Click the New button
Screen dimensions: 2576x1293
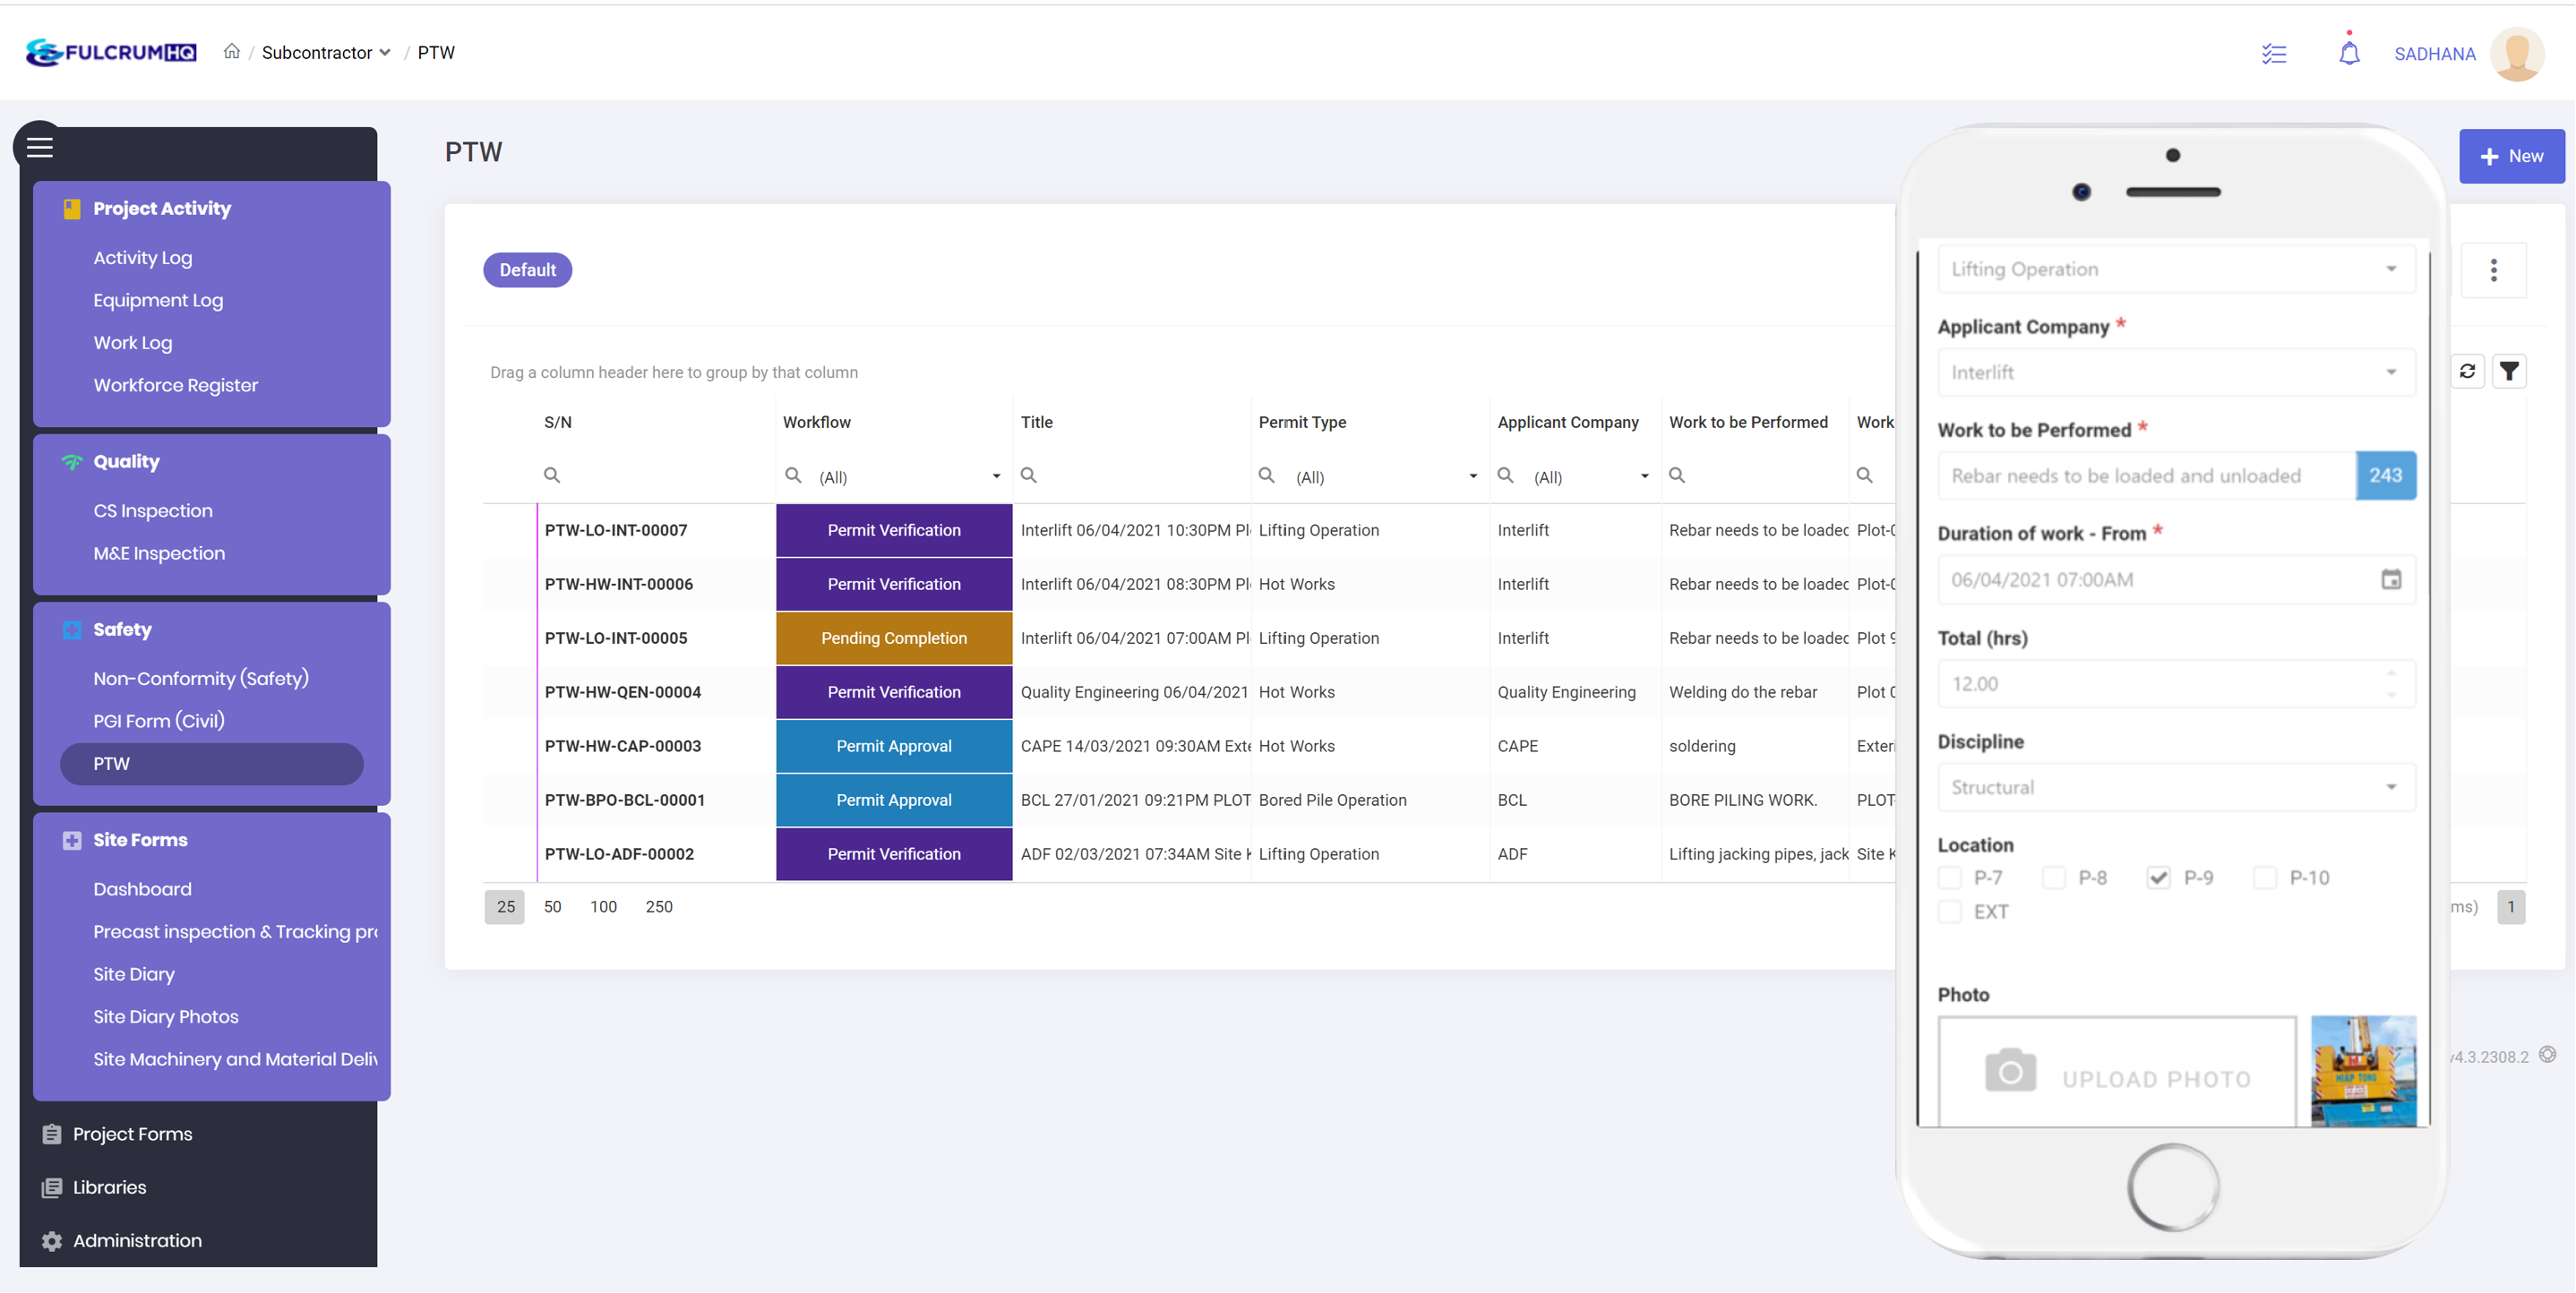(x=2511, y=156)
